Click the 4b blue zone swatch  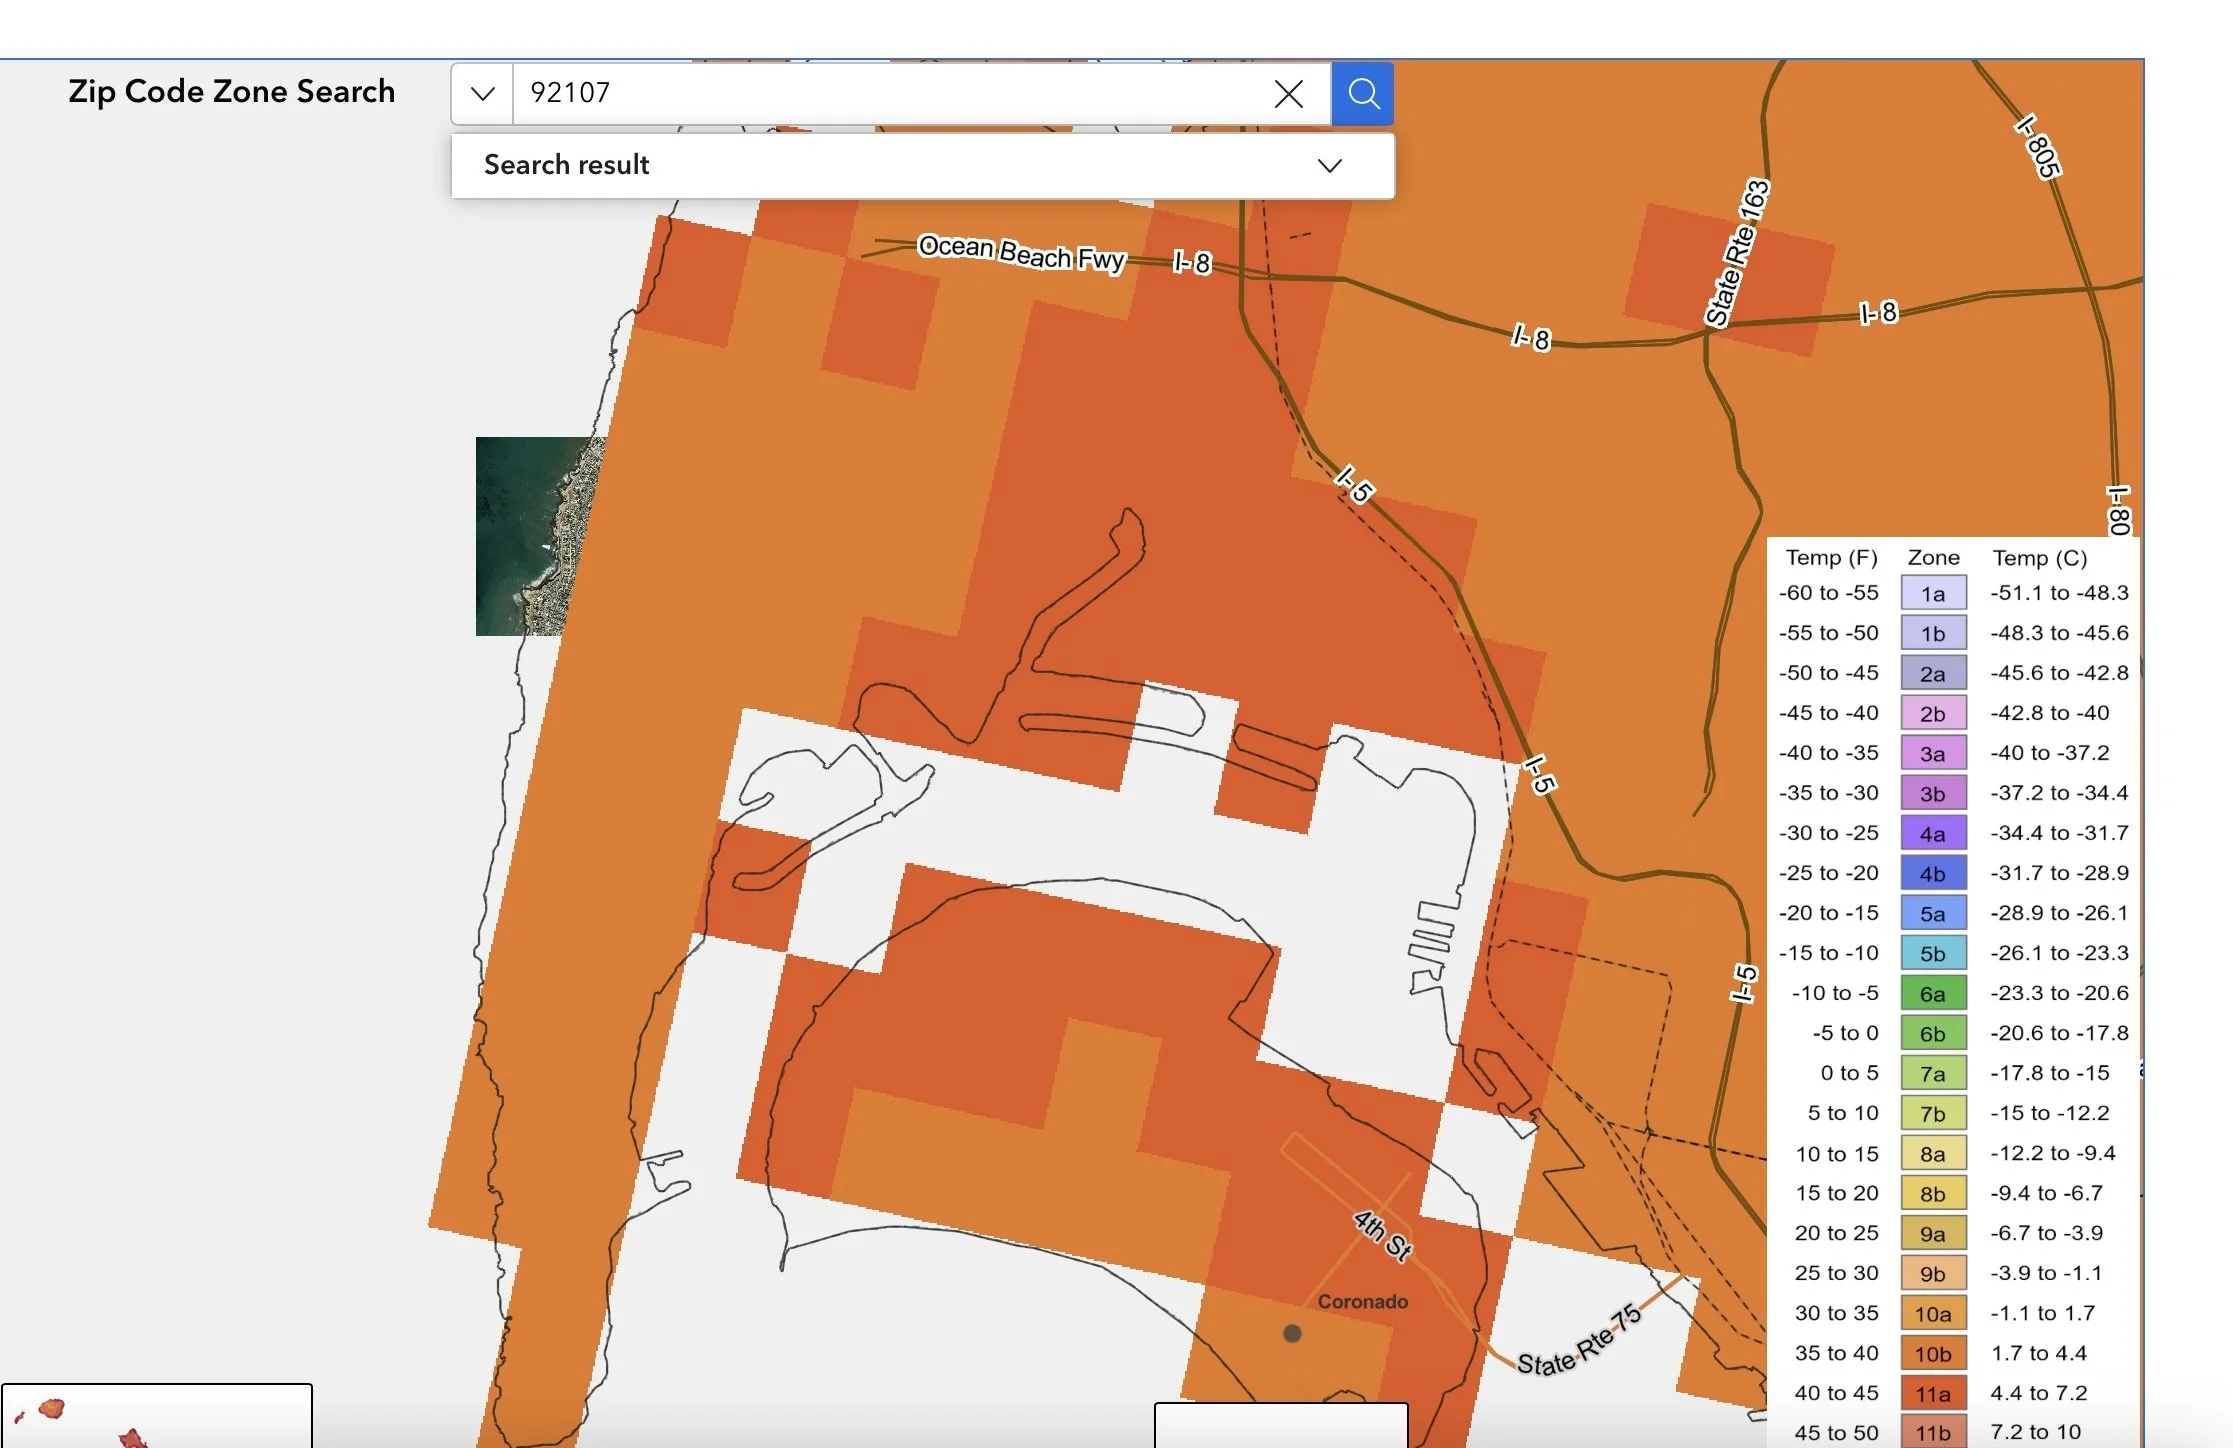(x=1933, y=873)
